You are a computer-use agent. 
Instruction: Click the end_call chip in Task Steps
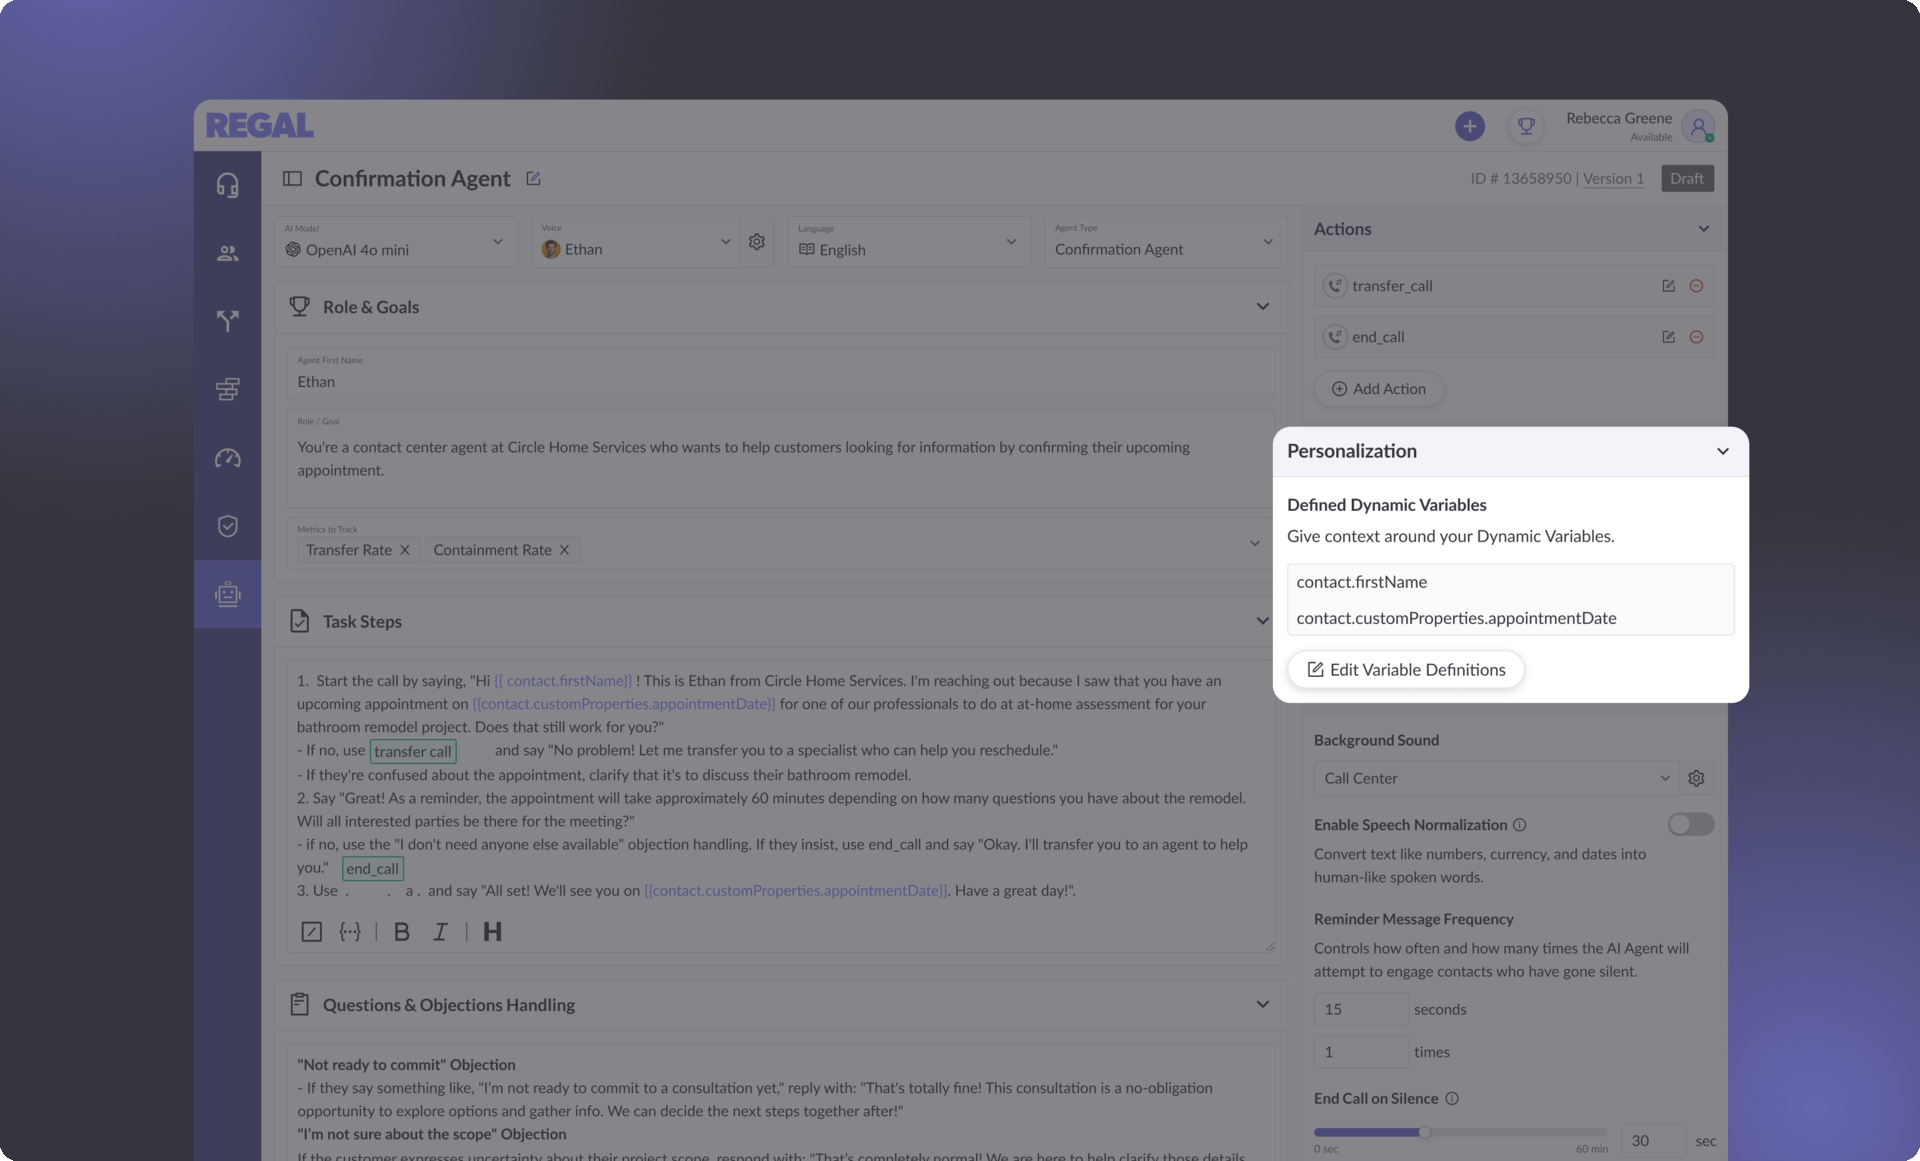coord(373,869)
